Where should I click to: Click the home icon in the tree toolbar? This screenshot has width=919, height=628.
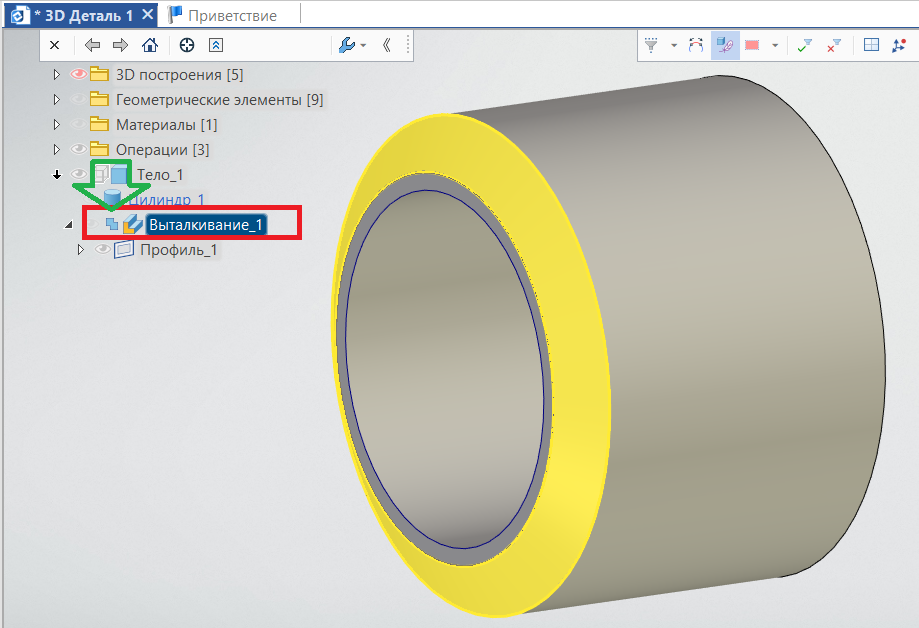point(150,45)
